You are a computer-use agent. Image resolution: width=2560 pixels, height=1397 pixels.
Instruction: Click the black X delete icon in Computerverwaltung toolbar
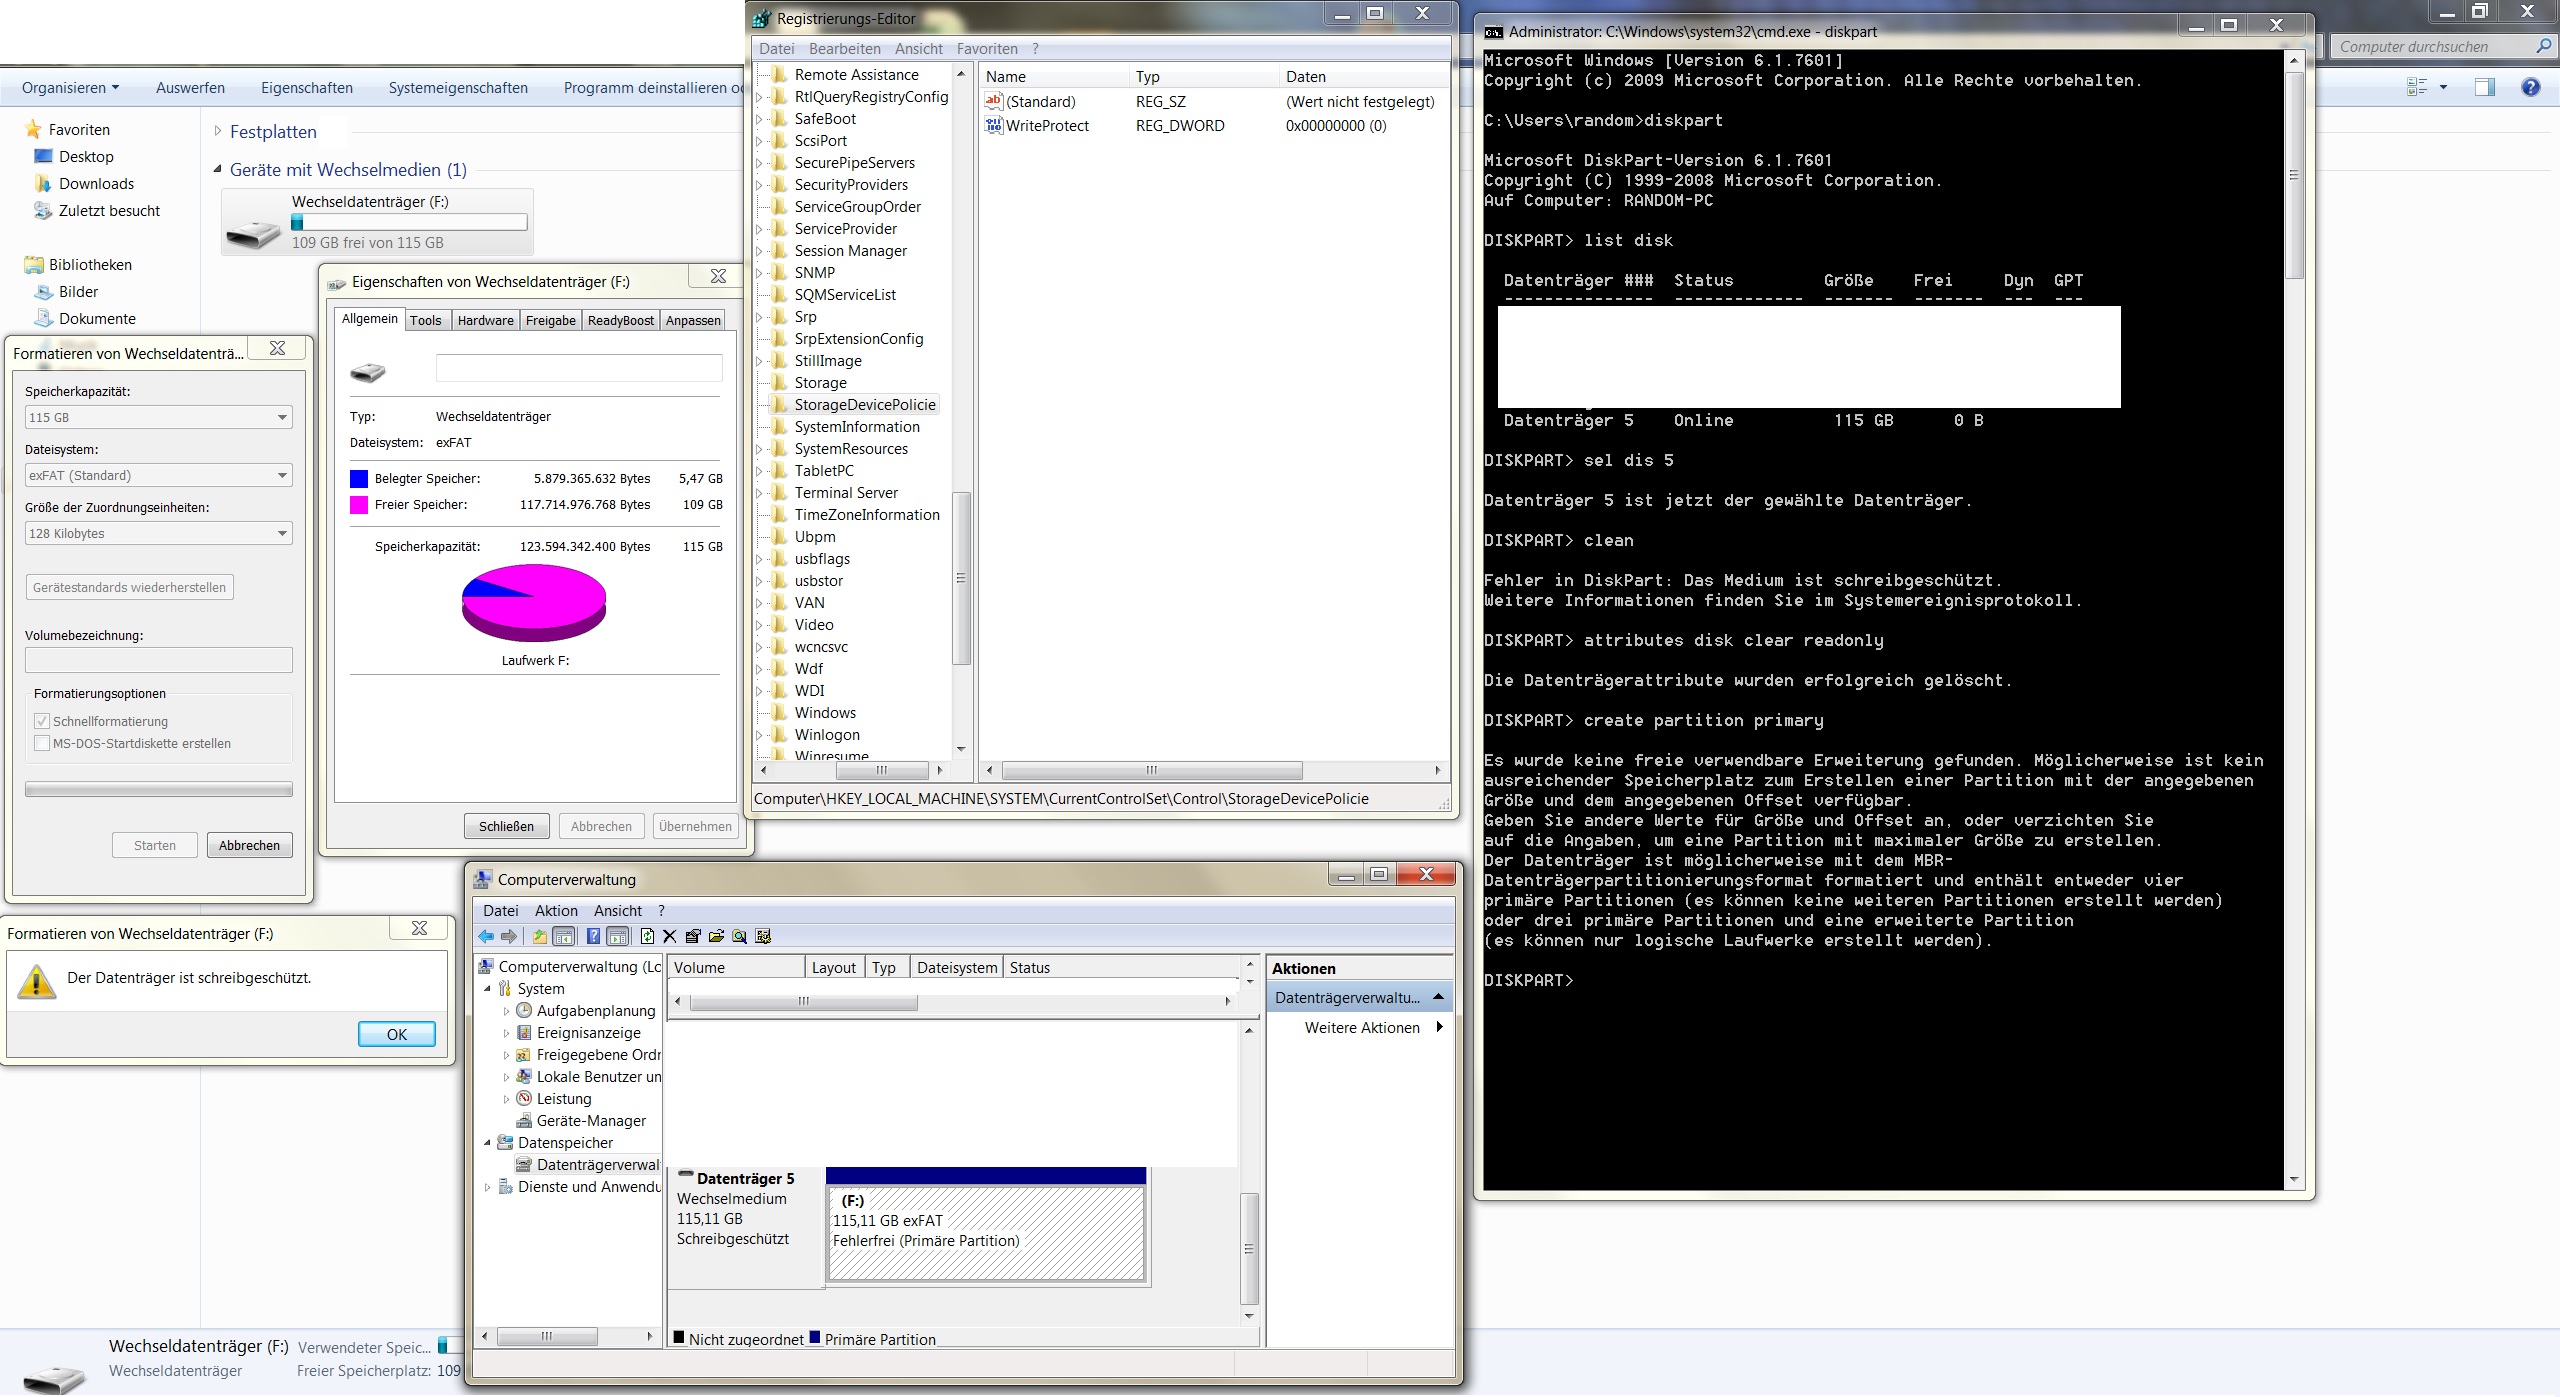[670, 937]
